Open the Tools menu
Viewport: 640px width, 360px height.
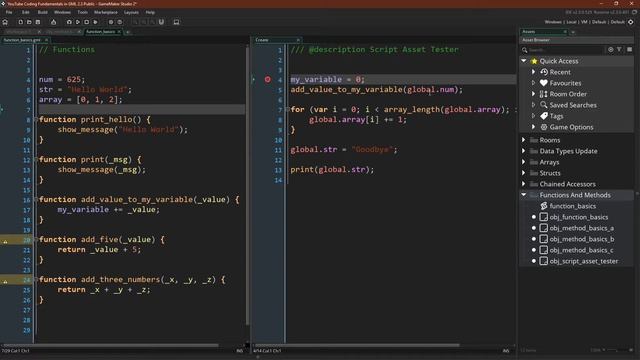[x=82, y=12]
